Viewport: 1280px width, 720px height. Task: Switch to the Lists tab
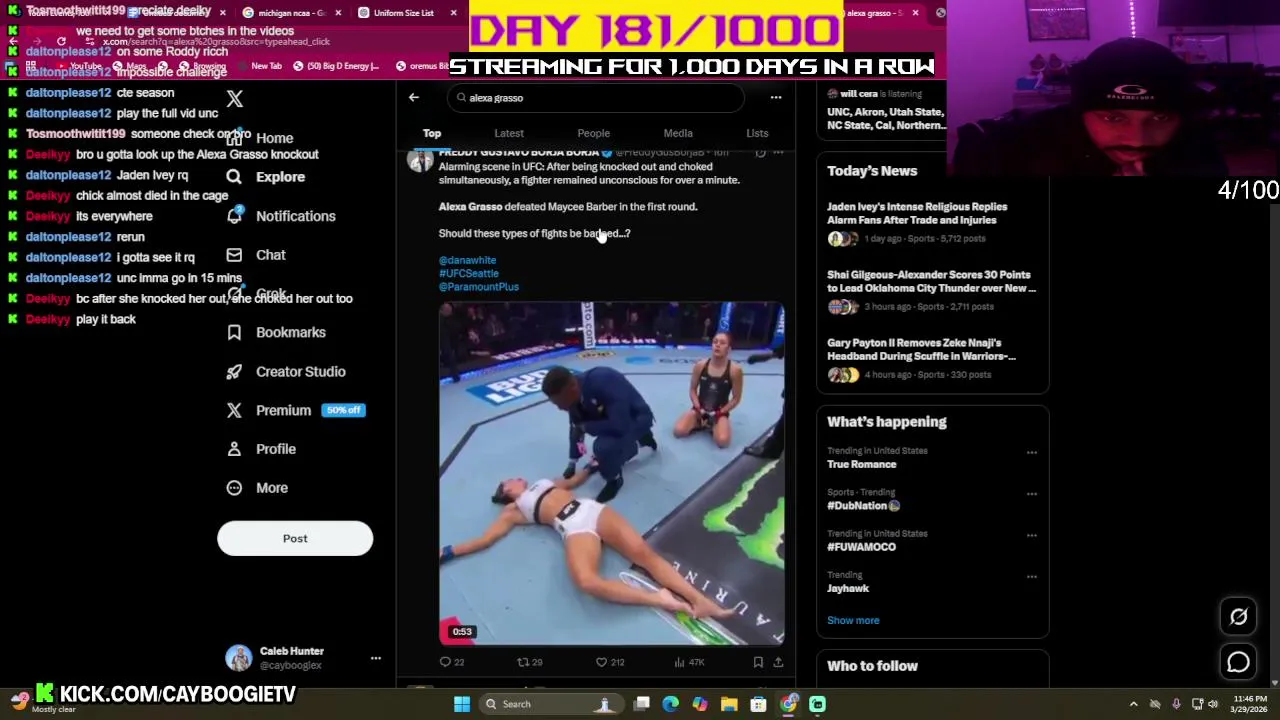pyautogui.click(x=757, y=133)
